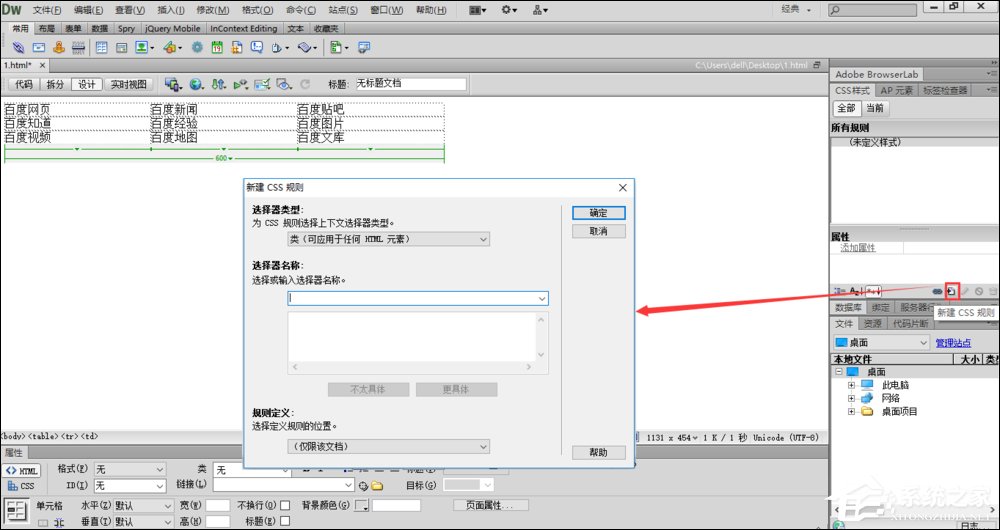Click the 管理站点 link

[x=953, y=343]
